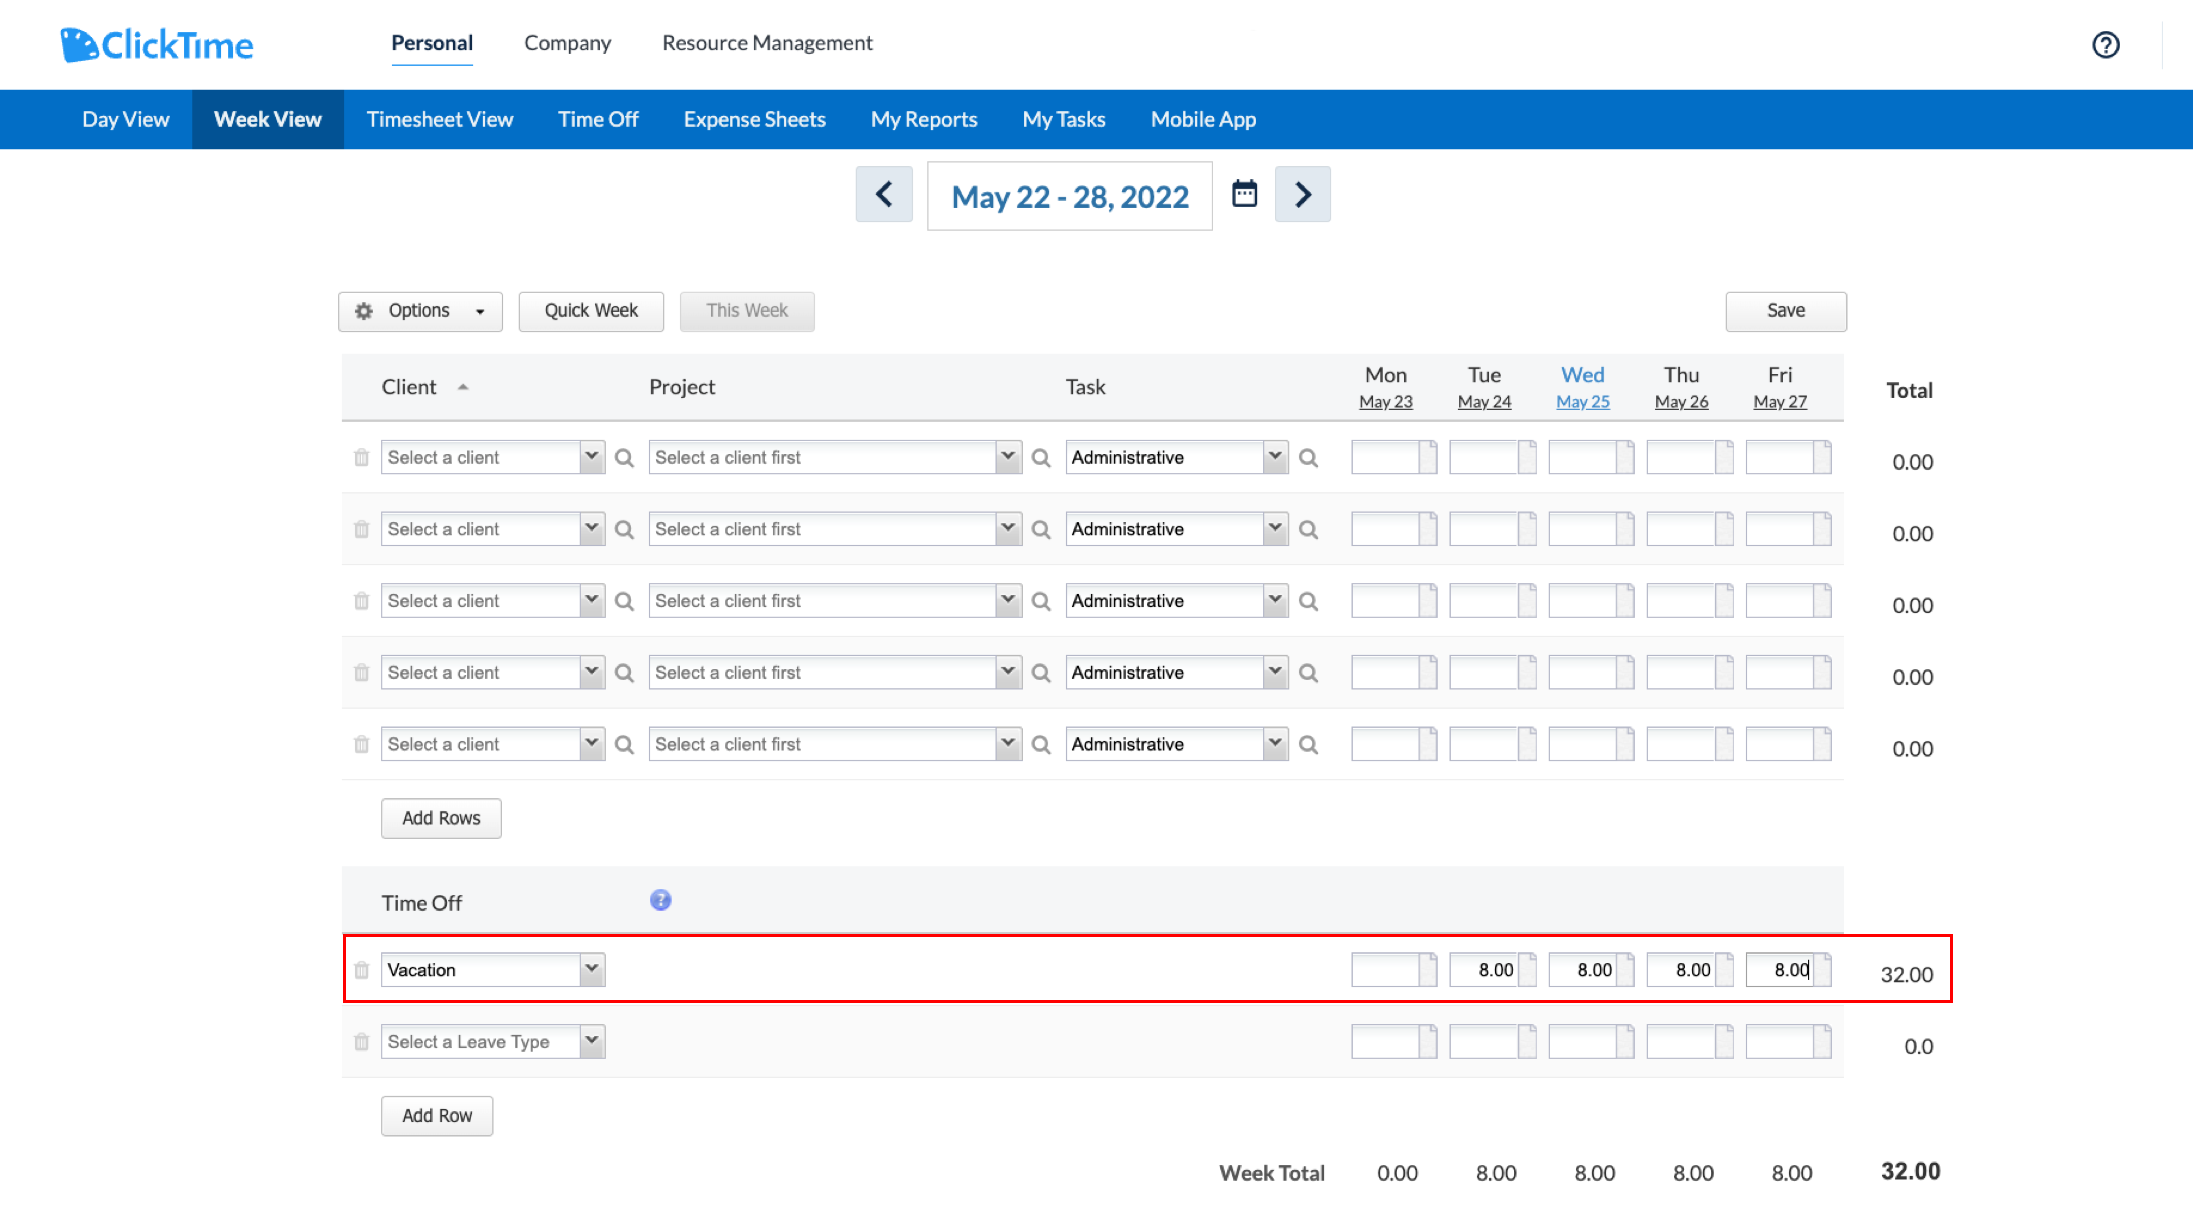Screen dimensions: 2193x1218
Task: Click Leave Type row Tuesday hours field
Action: pyautogui.click(x=1484, y=1042)
